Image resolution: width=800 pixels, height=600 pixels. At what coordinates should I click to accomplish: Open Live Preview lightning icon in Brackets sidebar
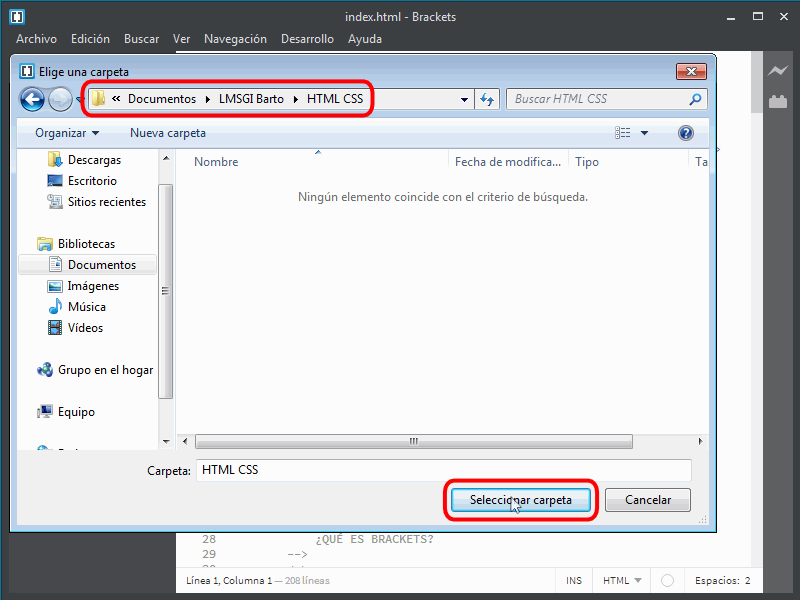(x=778, y=71)
